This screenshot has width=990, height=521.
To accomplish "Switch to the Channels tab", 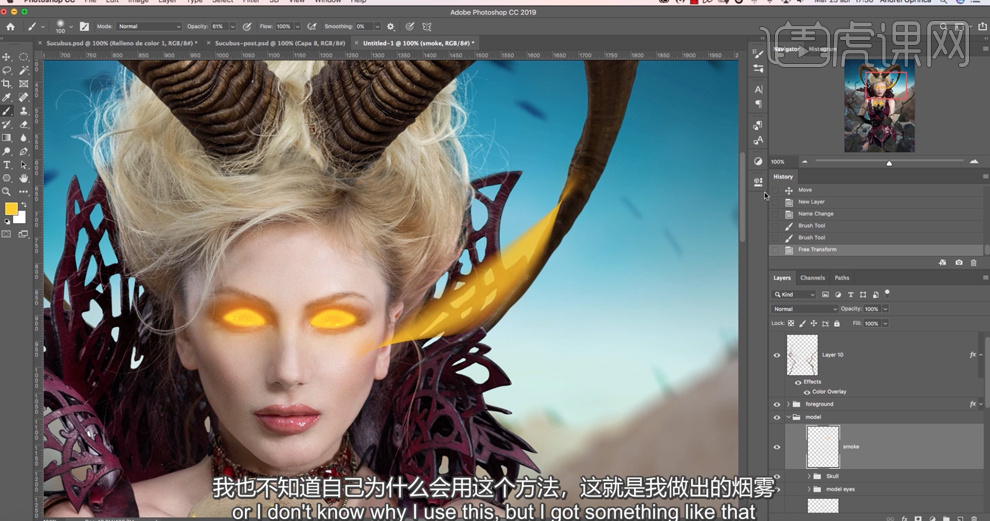I will click(x=812, y=278).
